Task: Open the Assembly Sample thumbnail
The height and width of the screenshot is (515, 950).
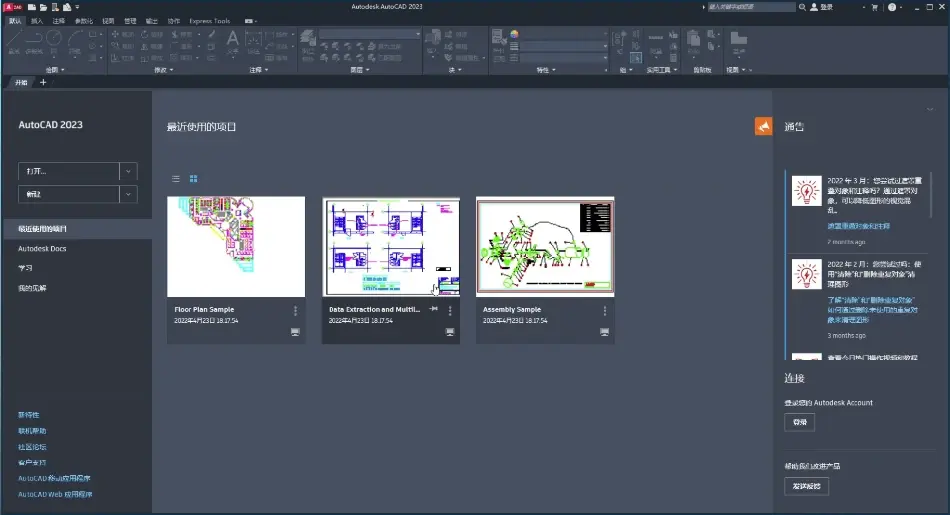Action: click(x=545, y=247)
